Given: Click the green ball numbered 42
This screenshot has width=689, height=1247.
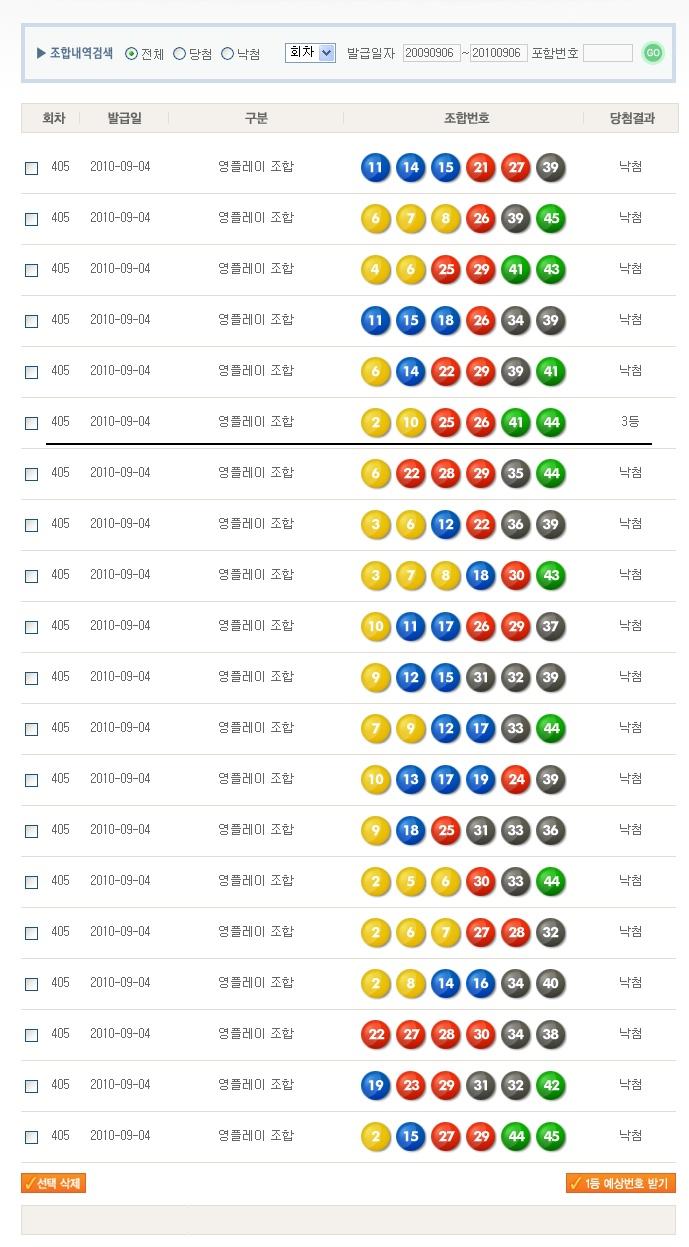Looking at the screenshot, I should (x=551, y=1085).
